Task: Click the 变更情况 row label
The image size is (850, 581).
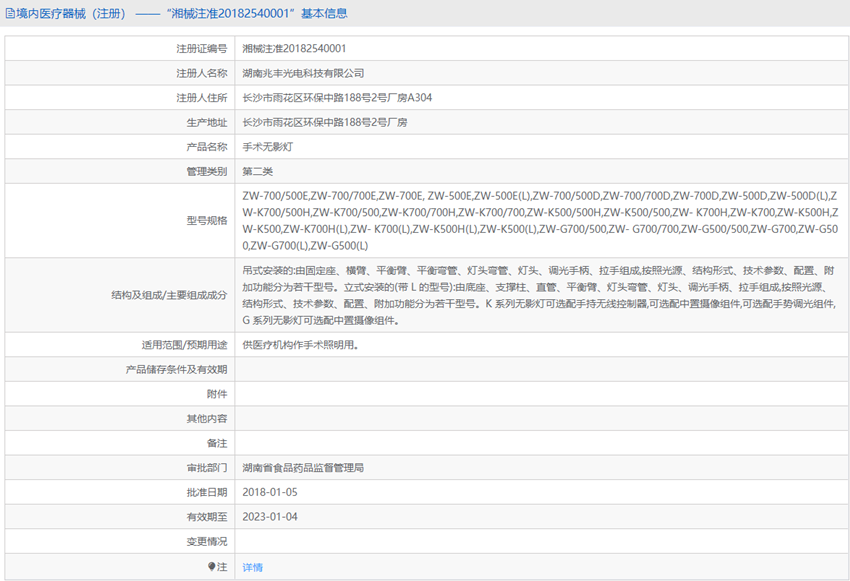Action: 207,542
